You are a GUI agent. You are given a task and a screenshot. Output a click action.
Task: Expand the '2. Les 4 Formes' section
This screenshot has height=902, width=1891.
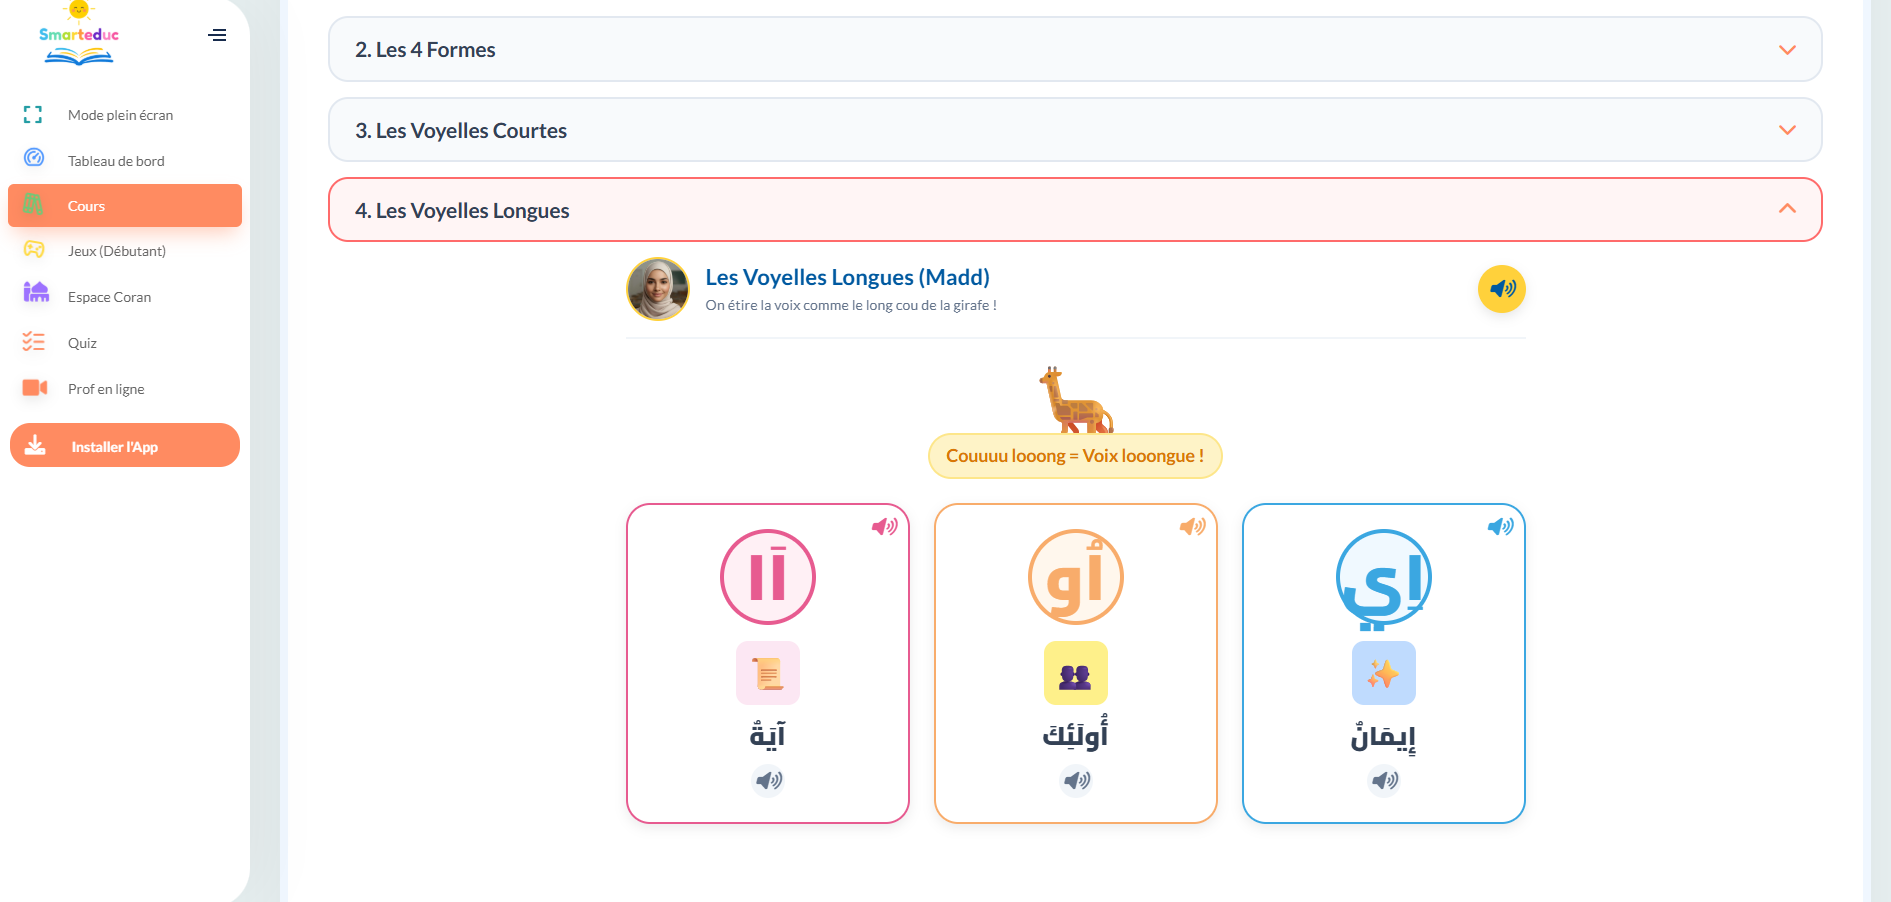click(x=1075, y=49)
